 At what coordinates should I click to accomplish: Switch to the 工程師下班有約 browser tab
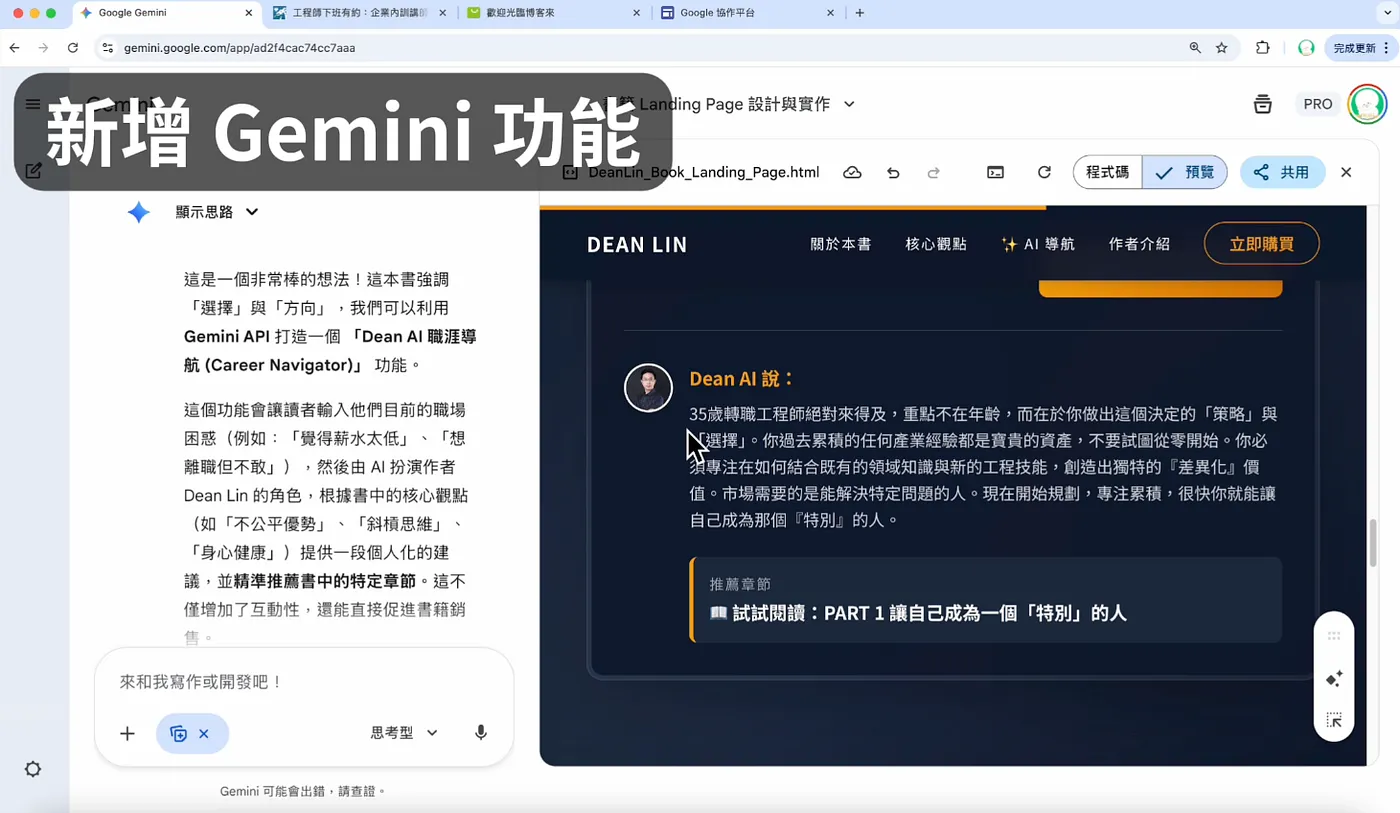coord(361,13)
